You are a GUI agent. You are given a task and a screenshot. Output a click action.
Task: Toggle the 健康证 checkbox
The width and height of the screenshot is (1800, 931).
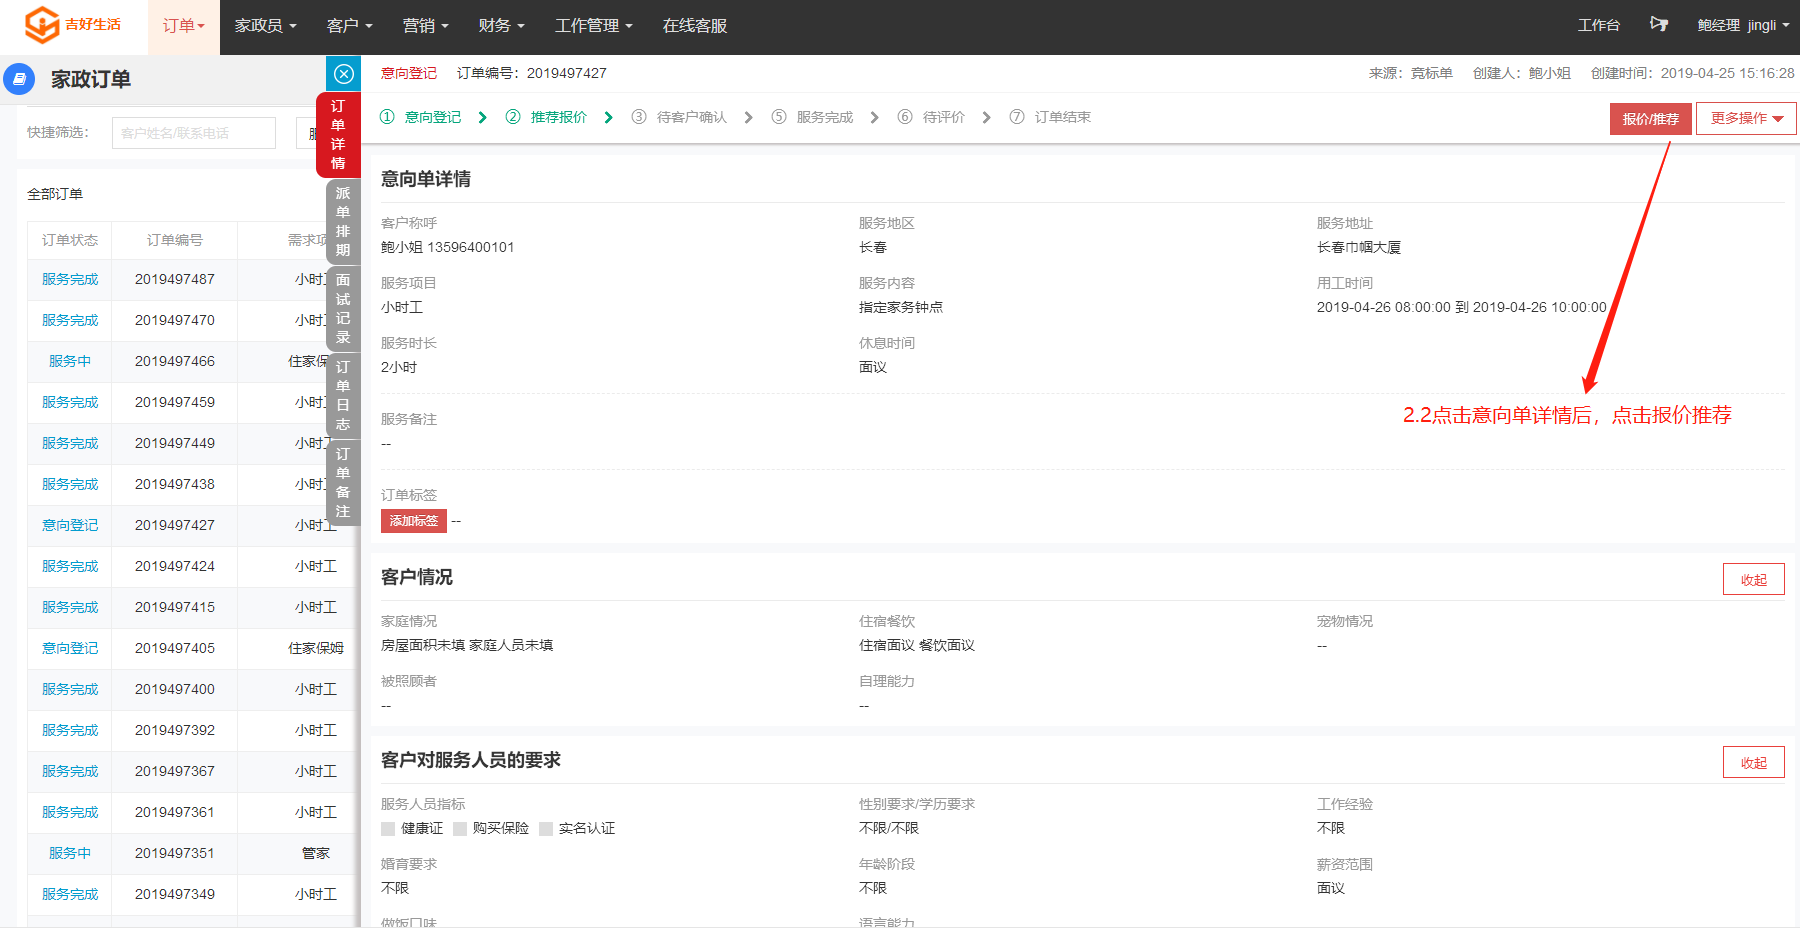tap(388, 829)
